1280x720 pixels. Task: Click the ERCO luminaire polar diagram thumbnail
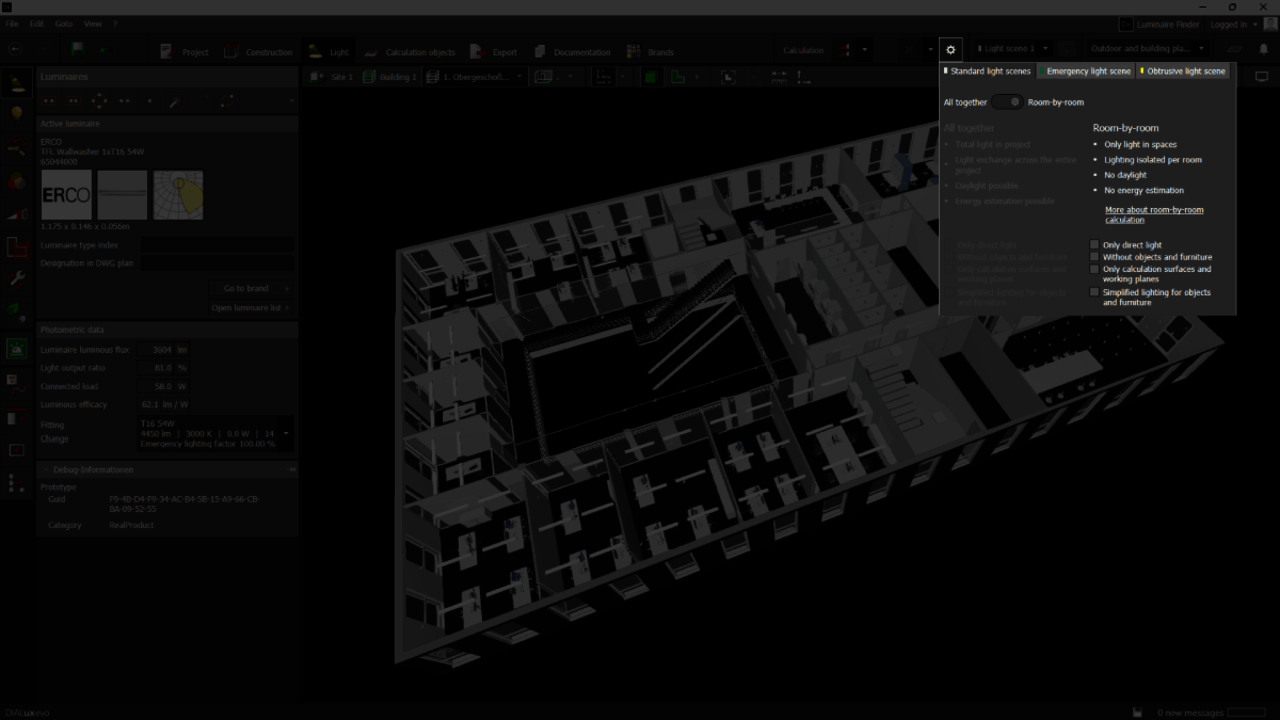tap(178, 195)
